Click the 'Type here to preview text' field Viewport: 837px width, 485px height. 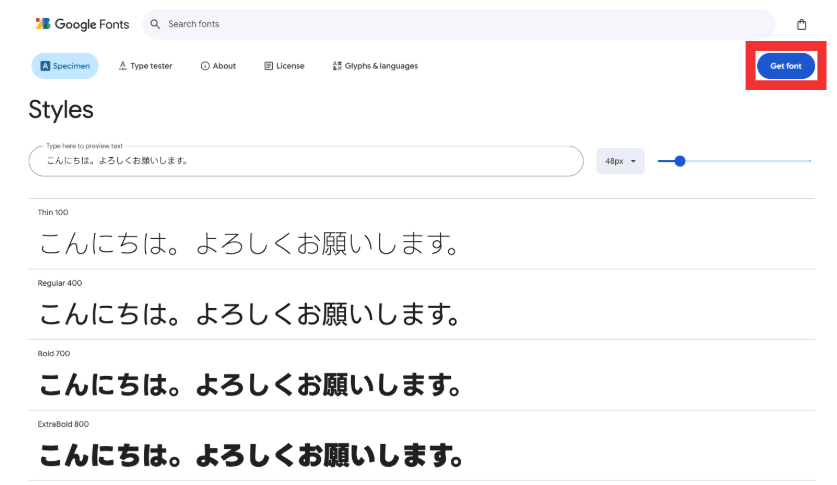(x=305, y=161)
